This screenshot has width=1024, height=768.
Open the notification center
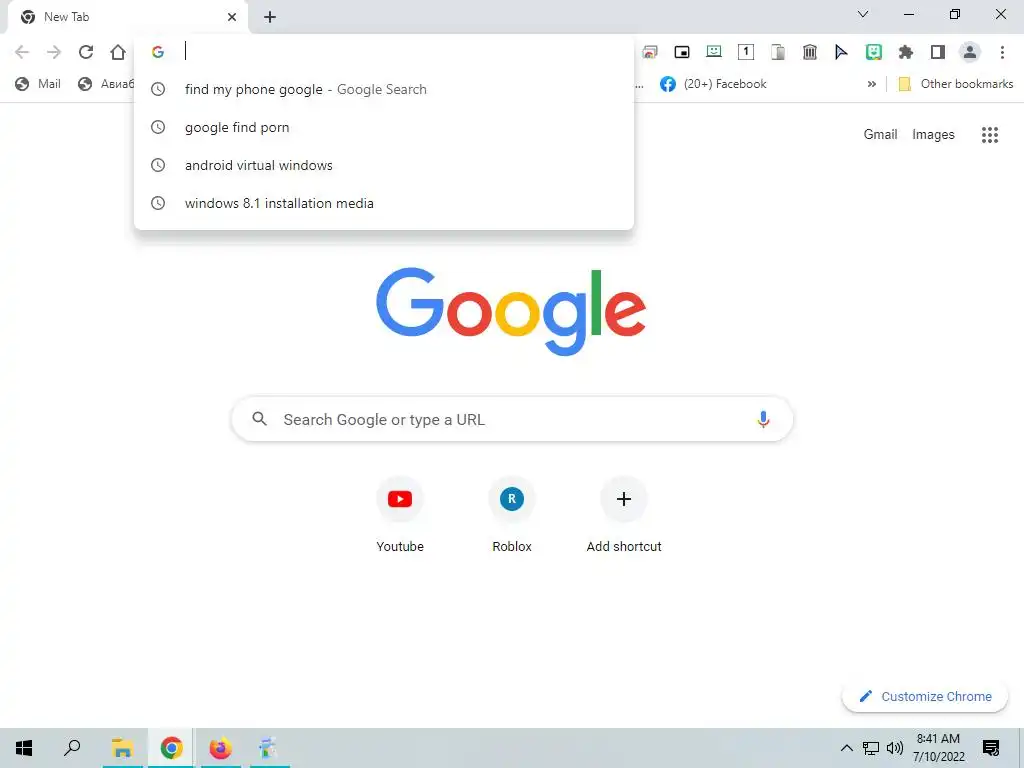point(991,748)
